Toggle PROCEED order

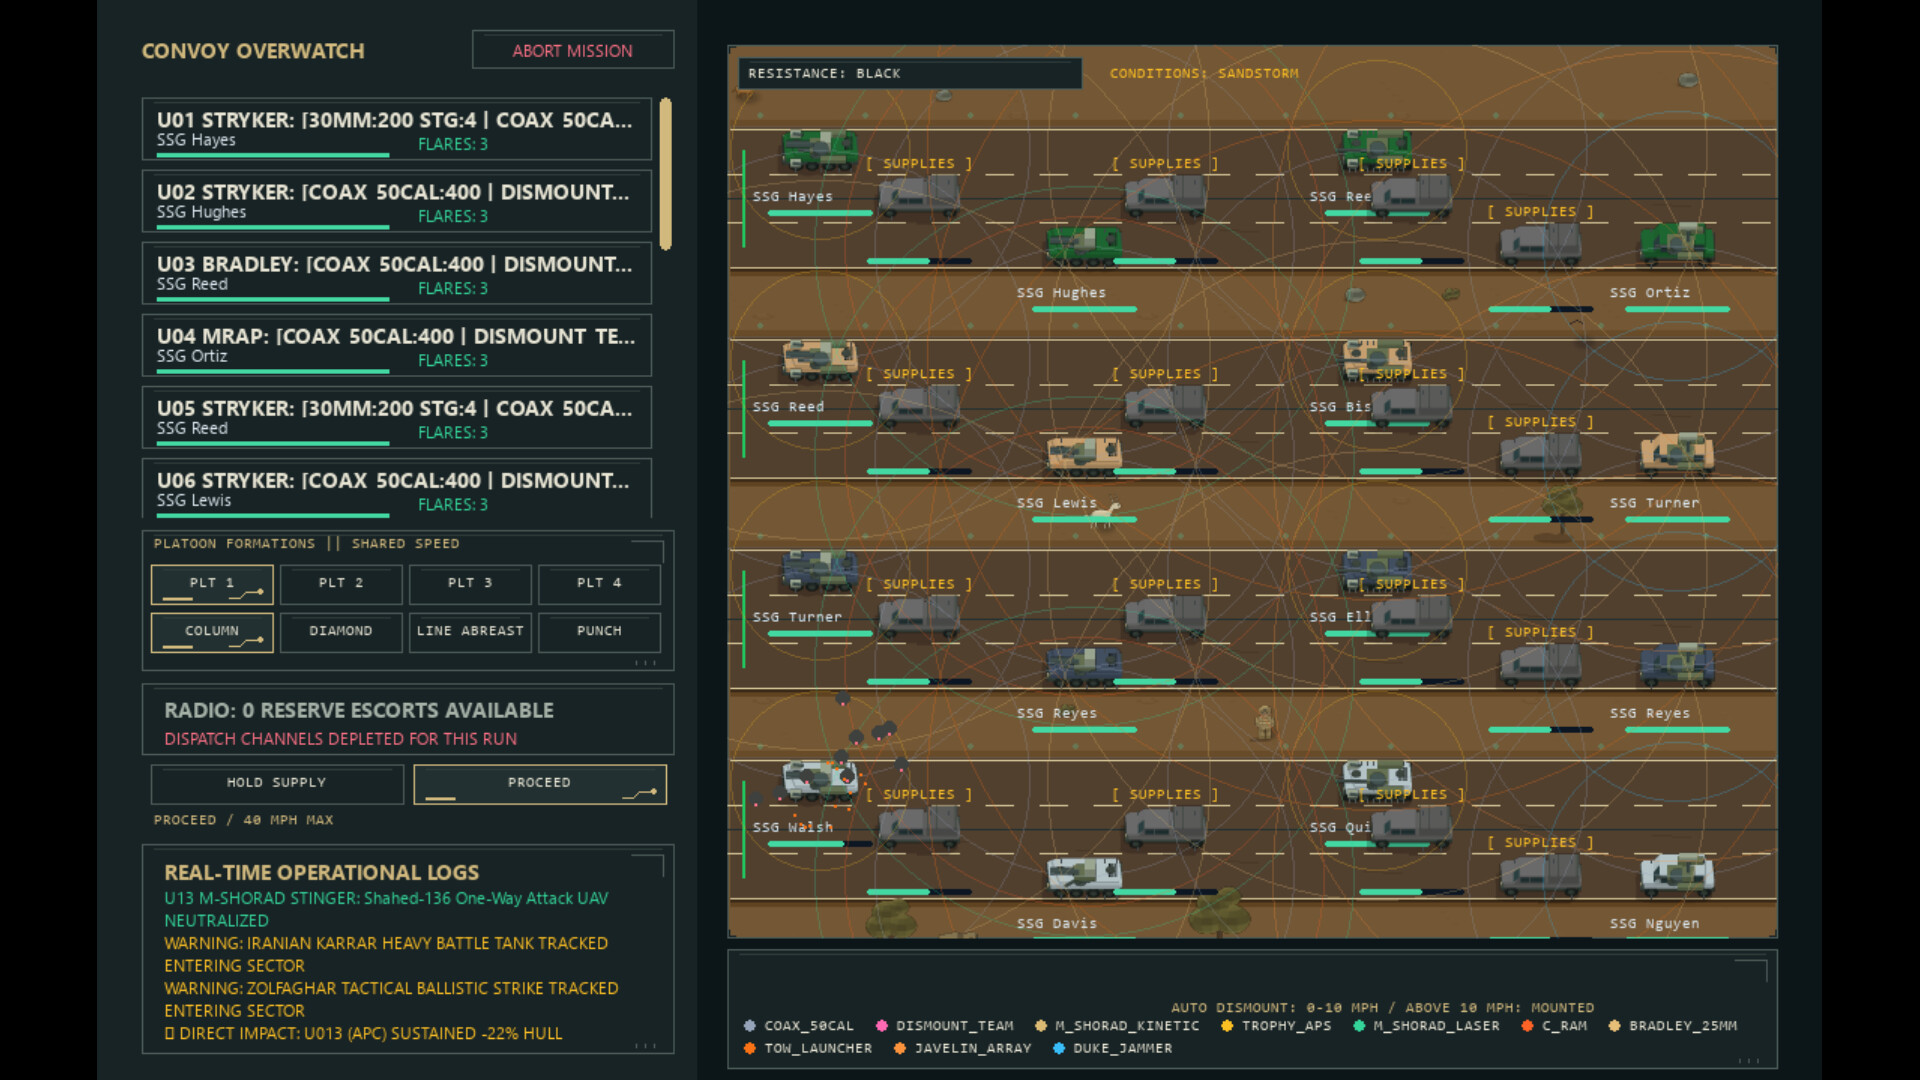point(540,784)
